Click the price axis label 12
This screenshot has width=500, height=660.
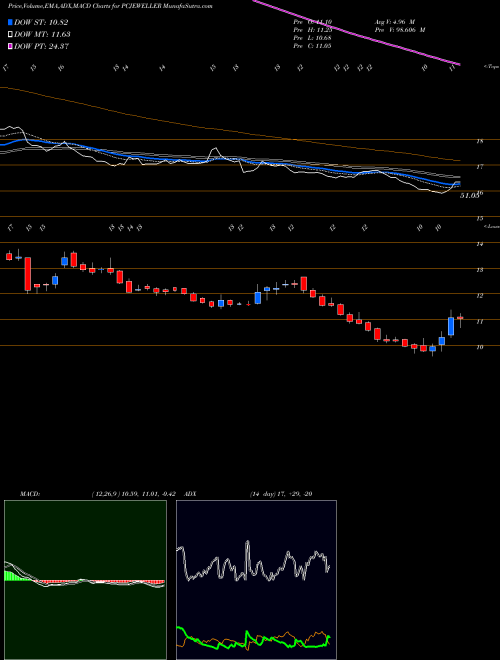479,296
